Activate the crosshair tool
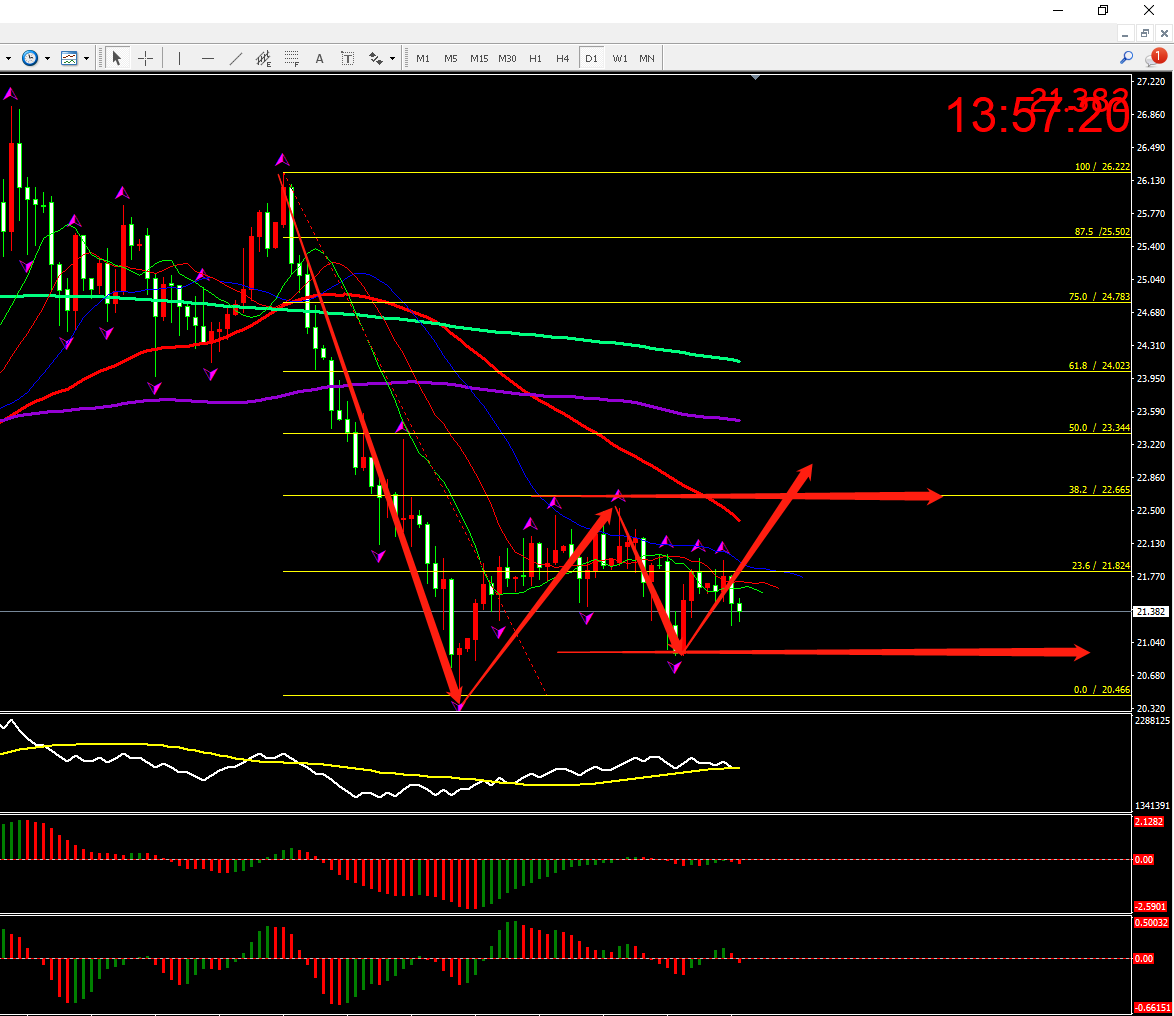The width and height of the screenshot is (1174, 1016). pyautogui.click(x=145, y=58)
